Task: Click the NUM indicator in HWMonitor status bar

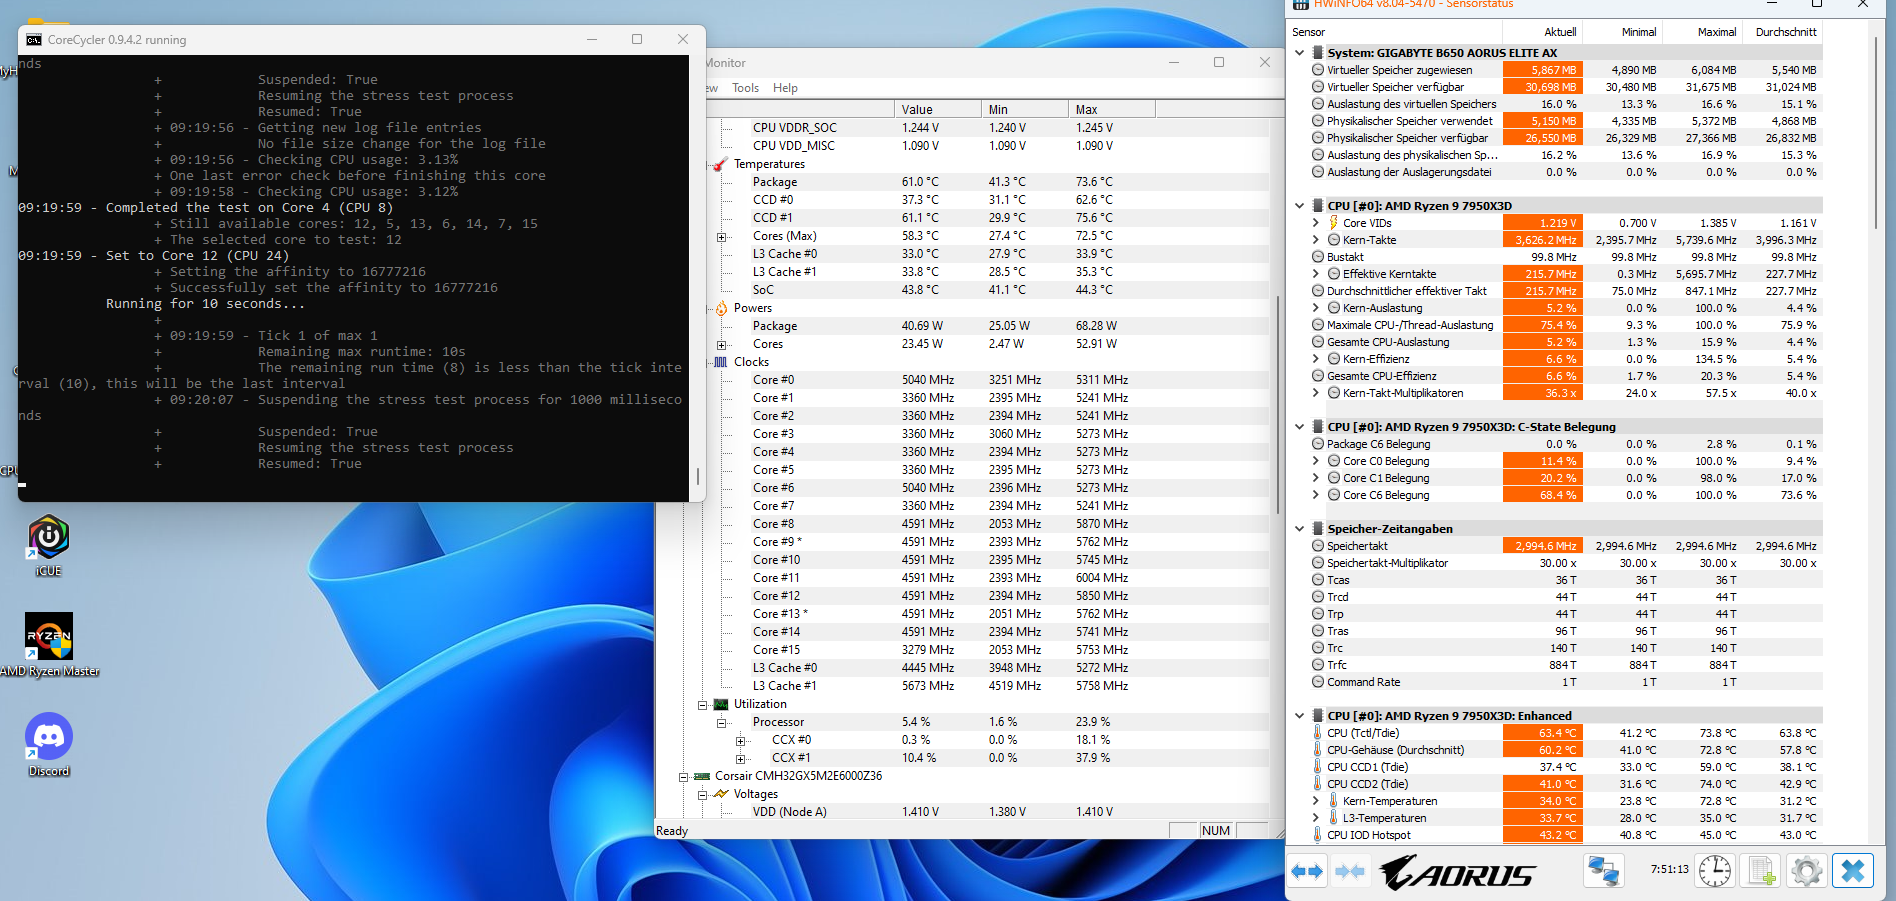Action: point(1215,831)
